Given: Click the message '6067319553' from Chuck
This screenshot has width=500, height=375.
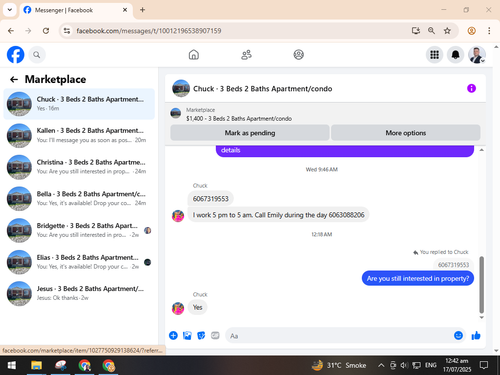Looking at the screenshot, I should 210,199.
